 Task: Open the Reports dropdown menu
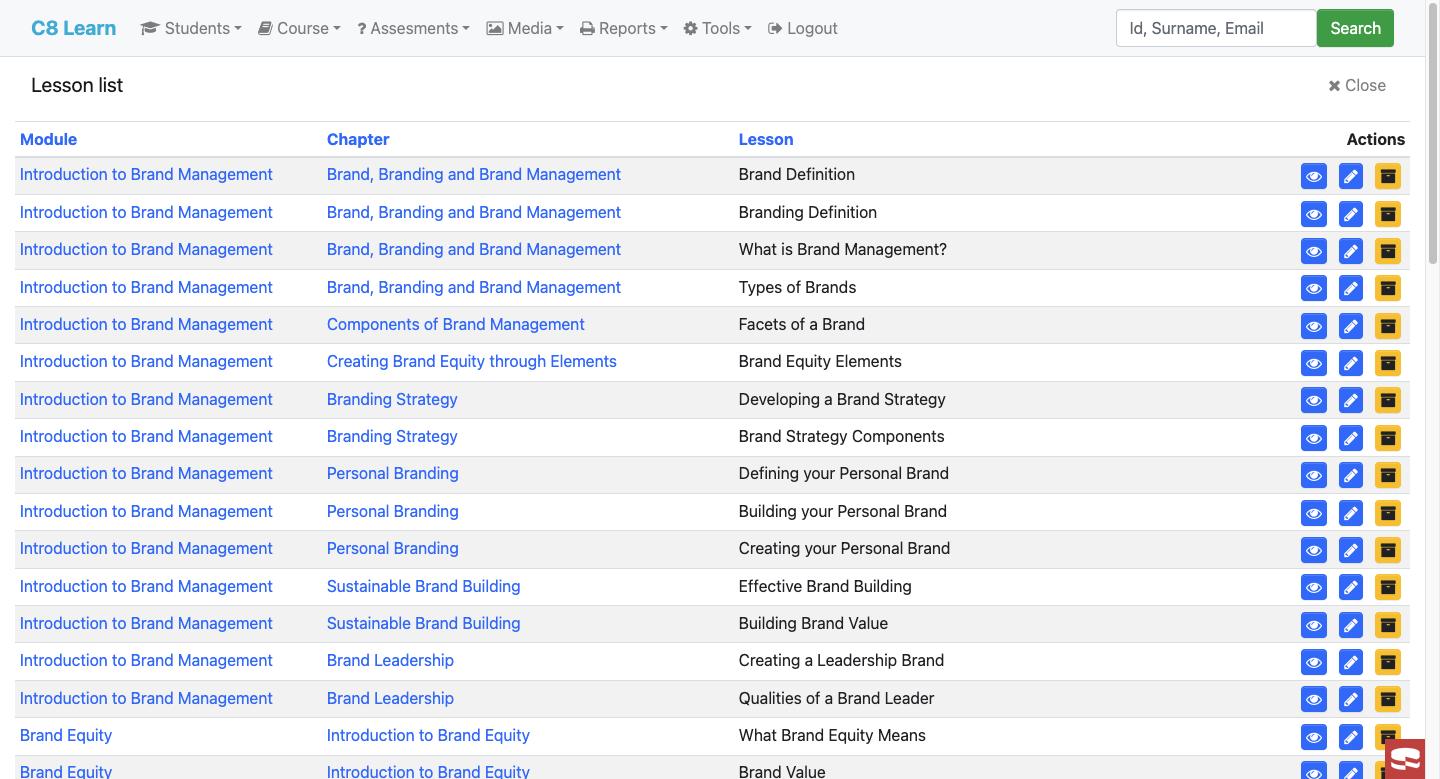[x=623, y=28]
